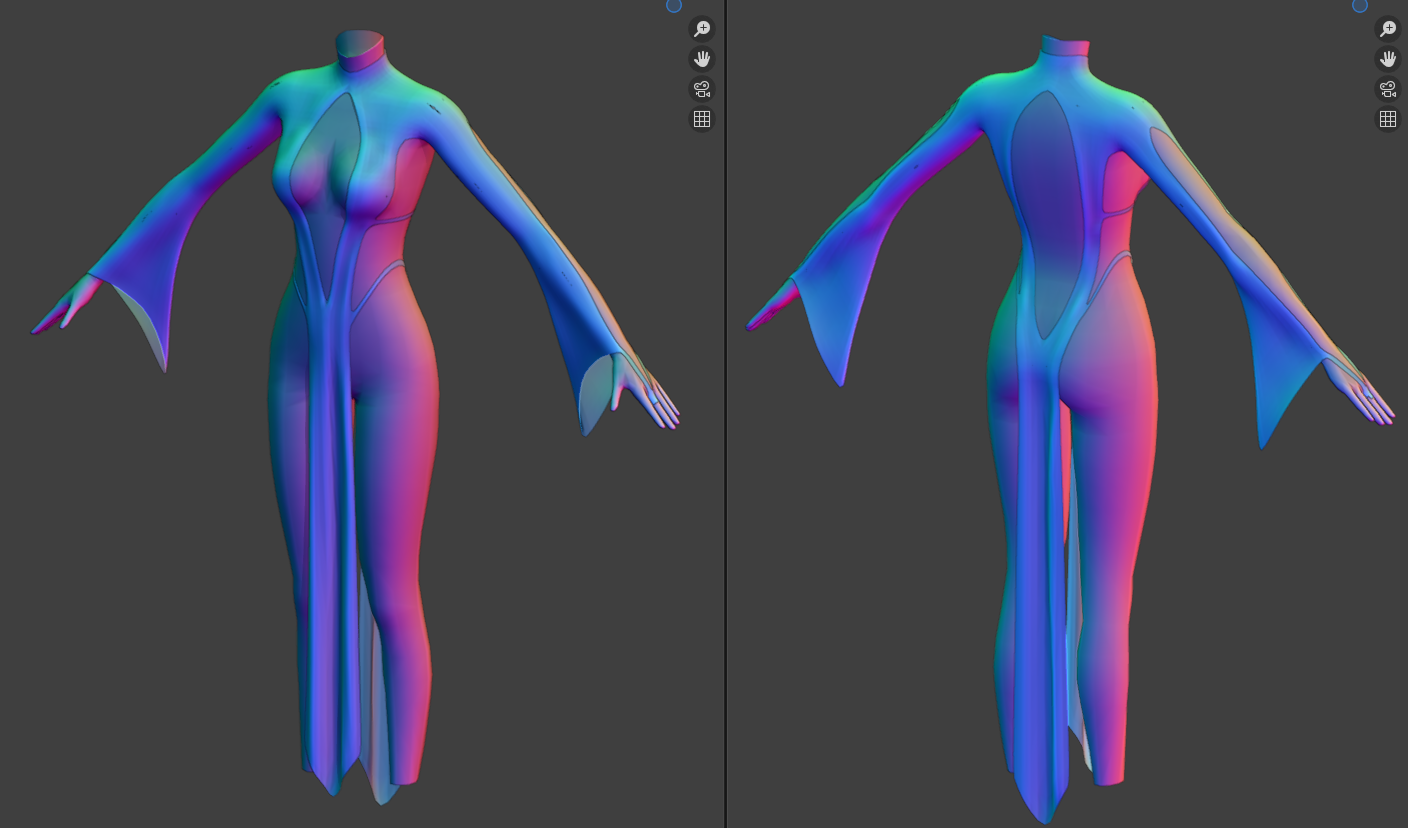
Task: Click the pan hand icon in right viewport
Action: [1388, 58]
